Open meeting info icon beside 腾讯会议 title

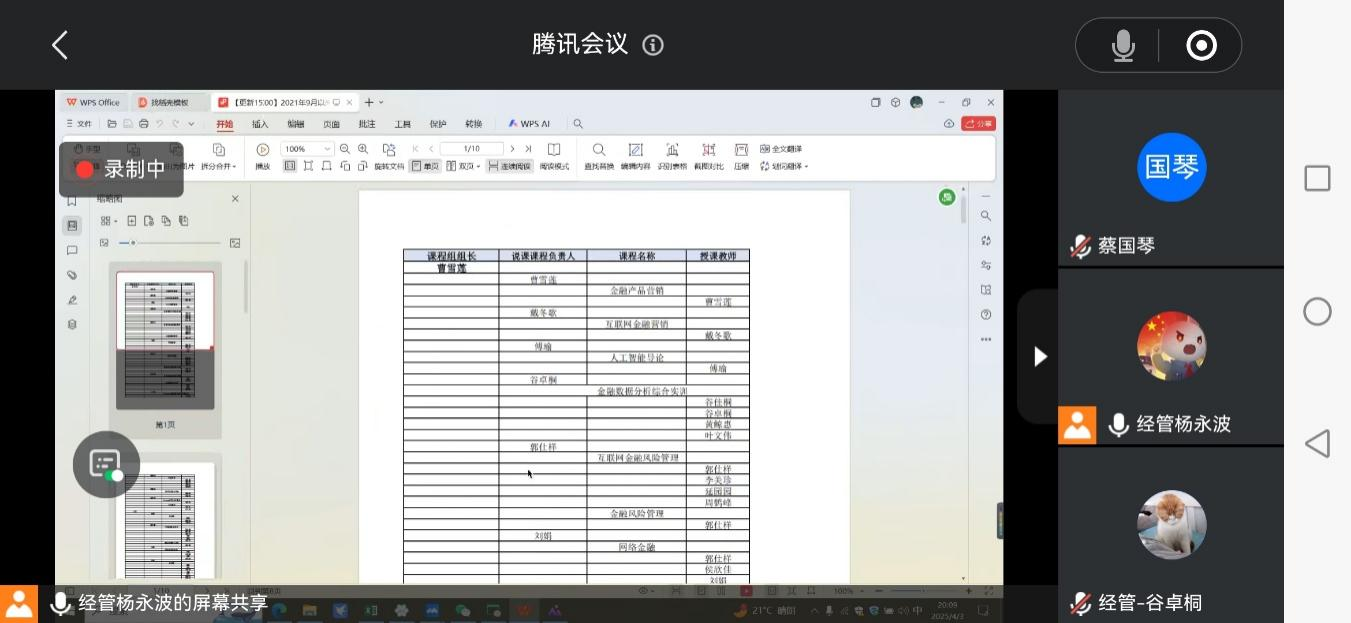coord(653,45)
